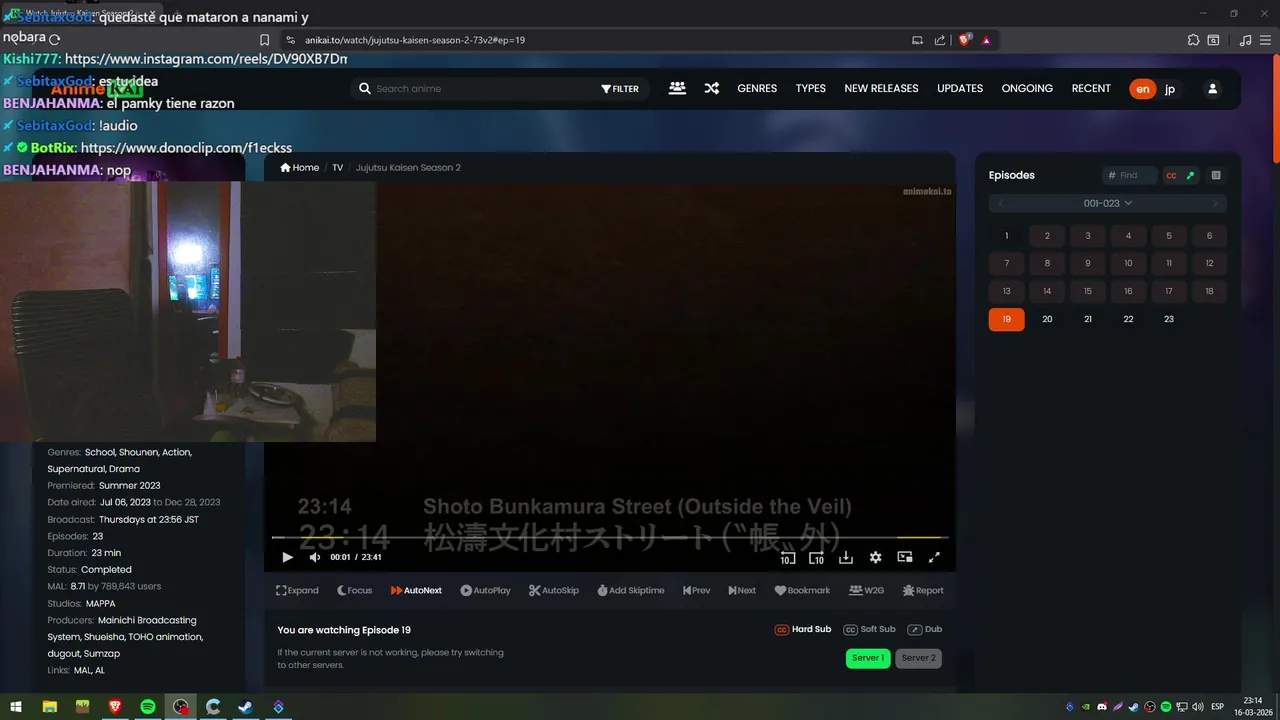Select Dub audio option
The width and height of the screenshot is (1280, 720).
coord(925,629)
